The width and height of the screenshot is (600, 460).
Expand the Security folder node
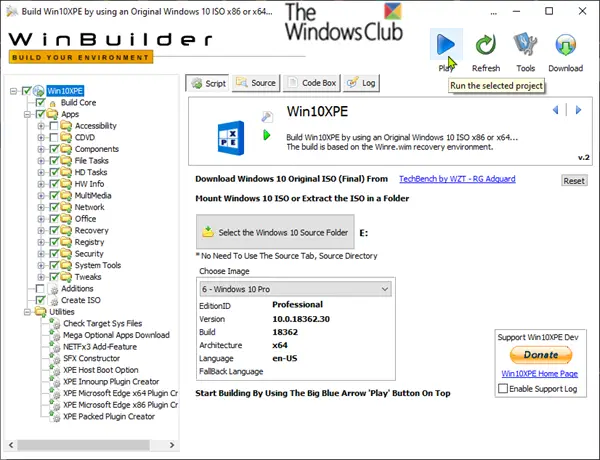pyautogui.click(x=41, y=254)
